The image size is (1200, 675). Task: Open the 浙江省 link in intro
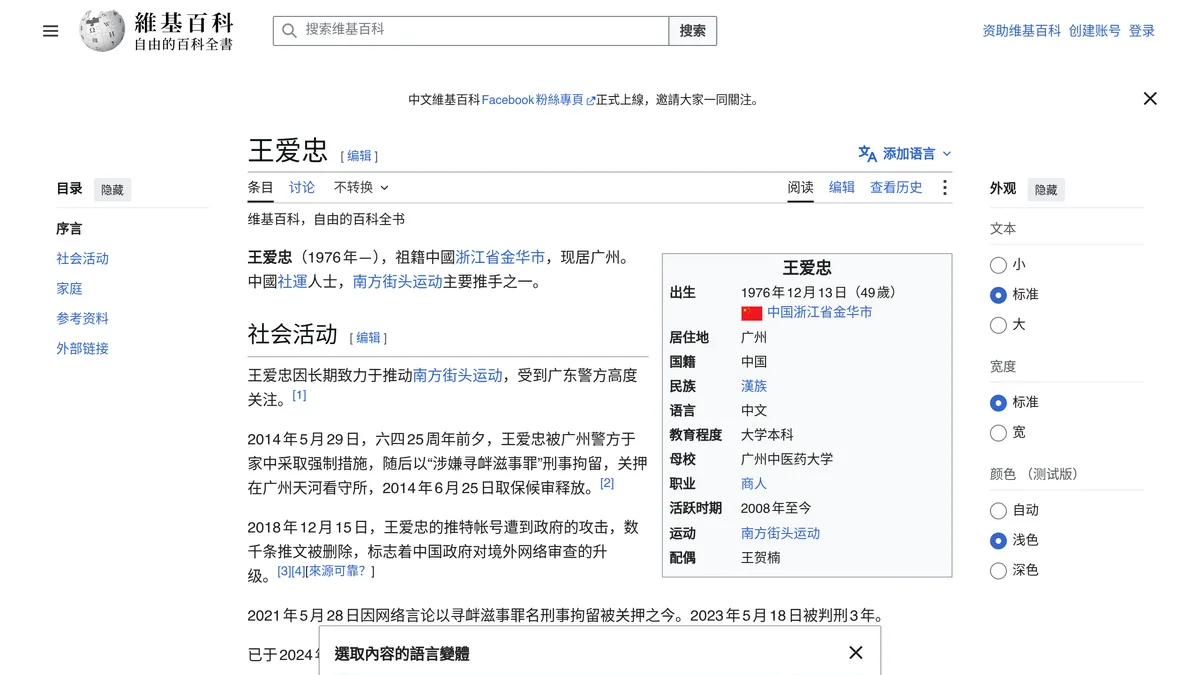click(x=477, y=258)
